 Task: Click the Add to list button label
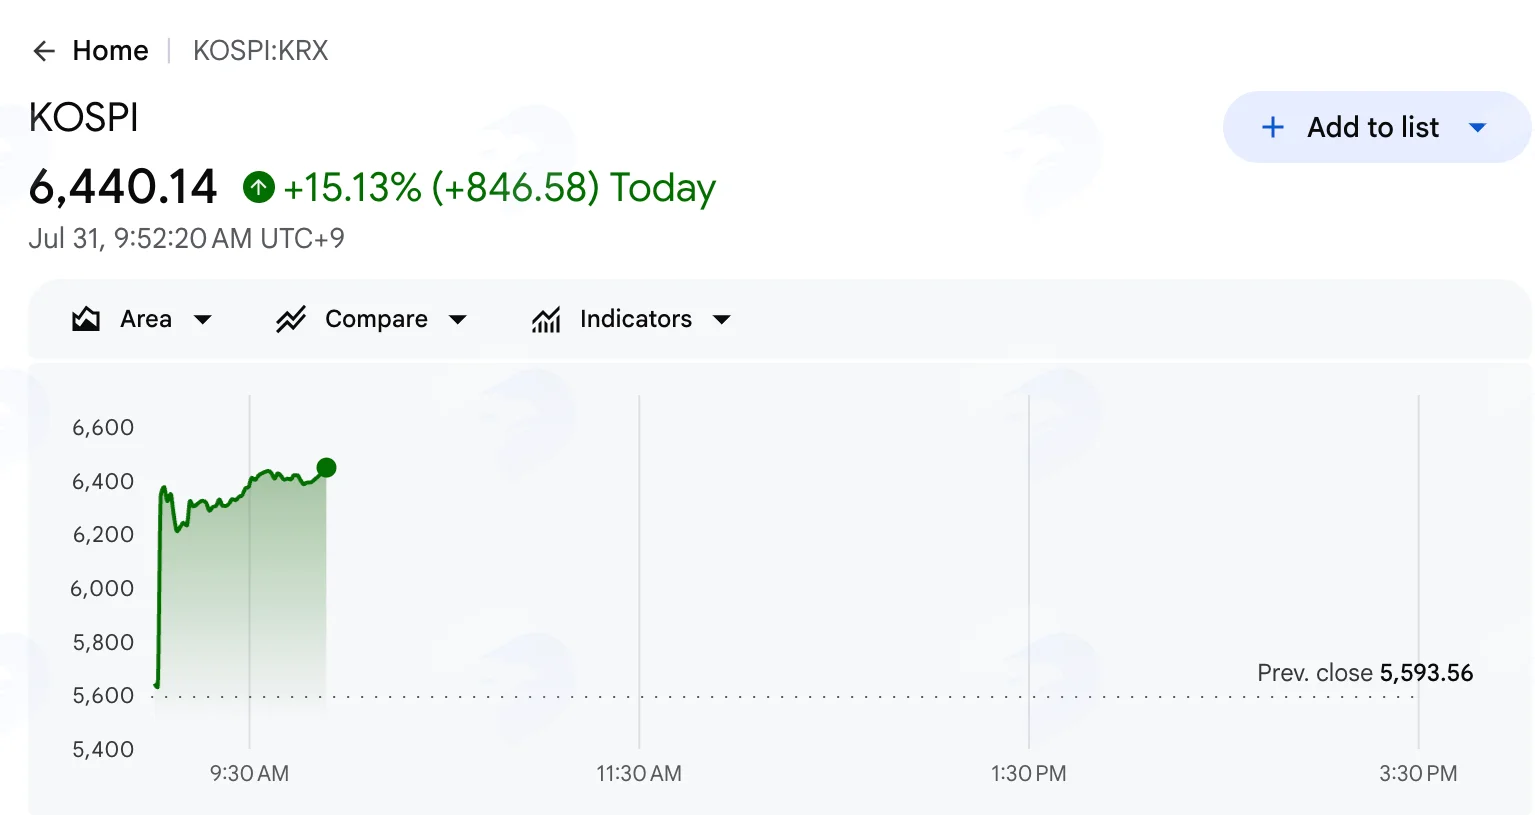[1373, 127]
